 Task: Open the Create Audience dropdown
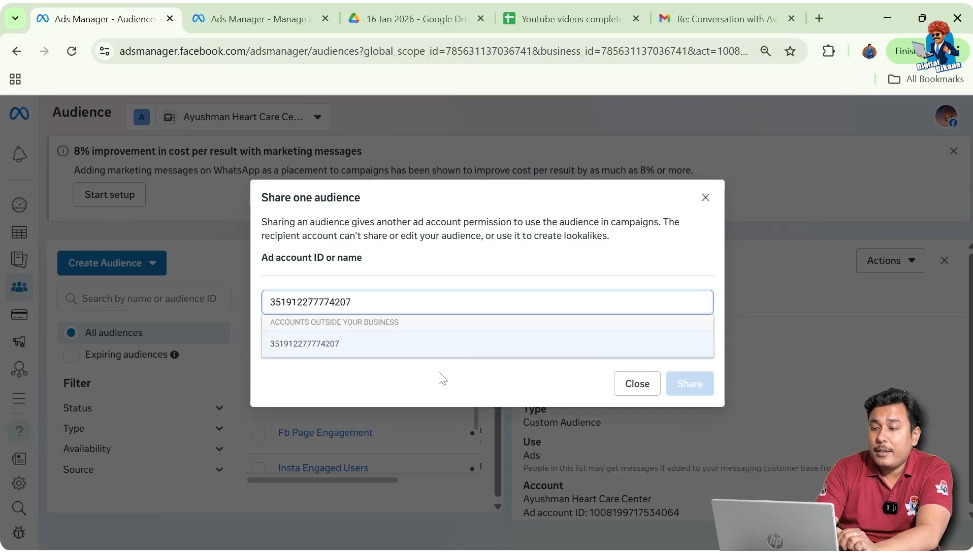(112, 263)
